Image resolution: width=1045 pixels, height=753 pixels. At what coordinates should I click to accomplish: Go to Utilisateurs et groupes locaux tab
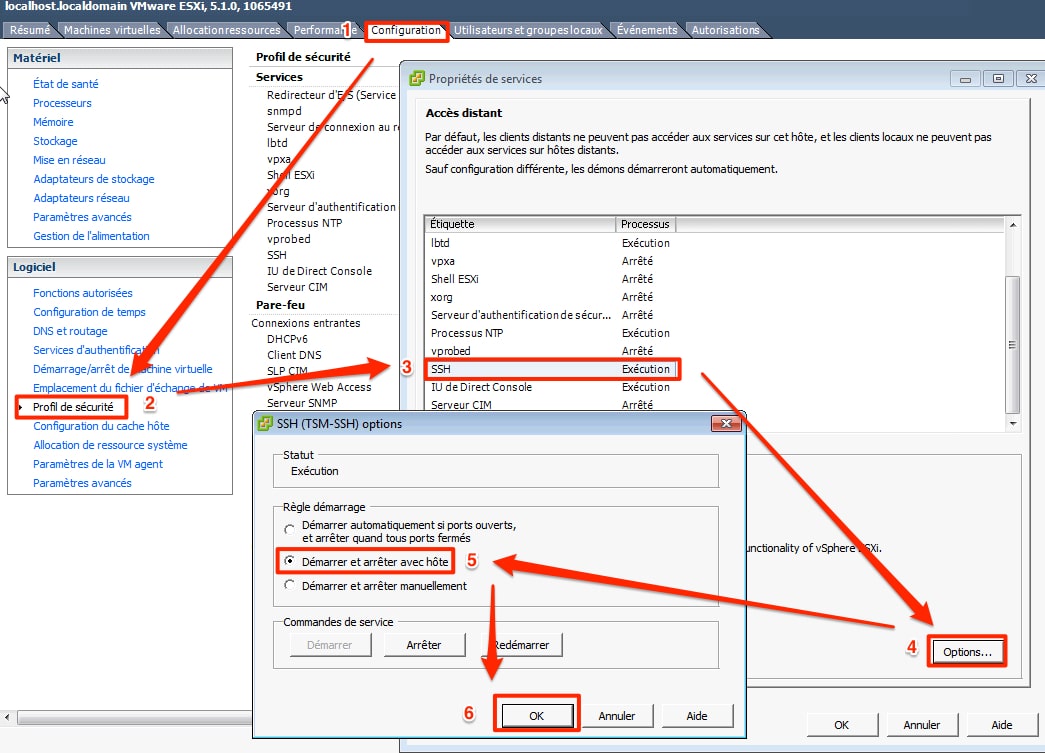coord(528,30)
